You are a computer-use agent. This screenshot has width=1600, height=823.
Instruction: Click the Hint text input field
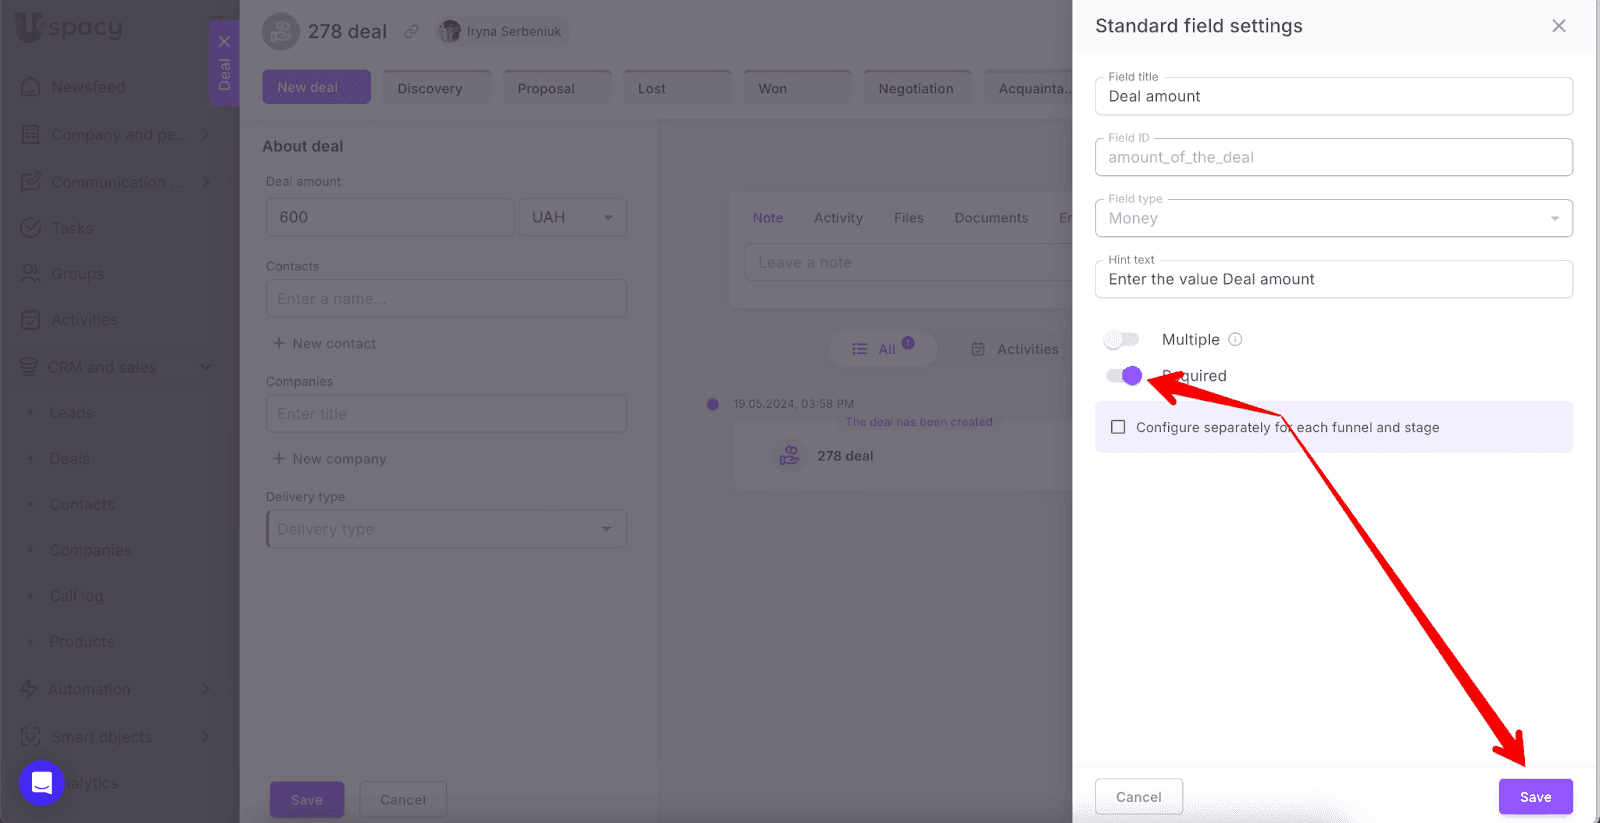click(x=1333, y=280)
